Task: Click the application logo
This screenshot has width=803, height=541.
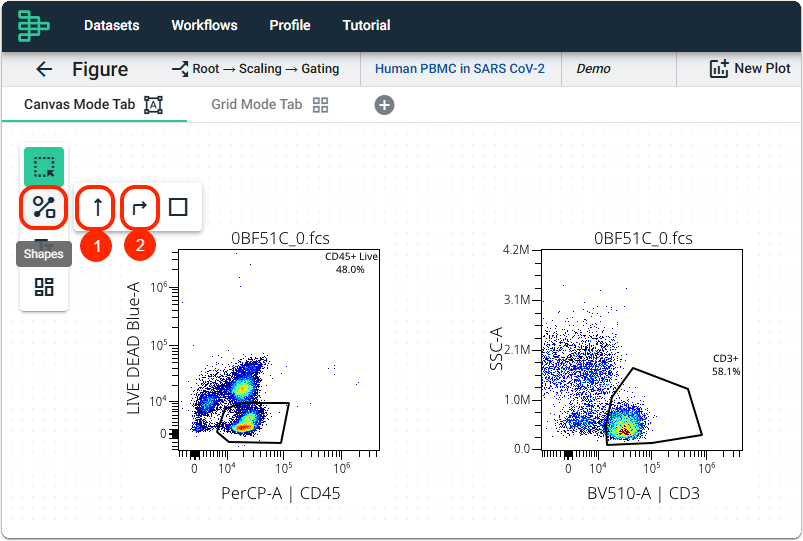Action: (33, 26)
